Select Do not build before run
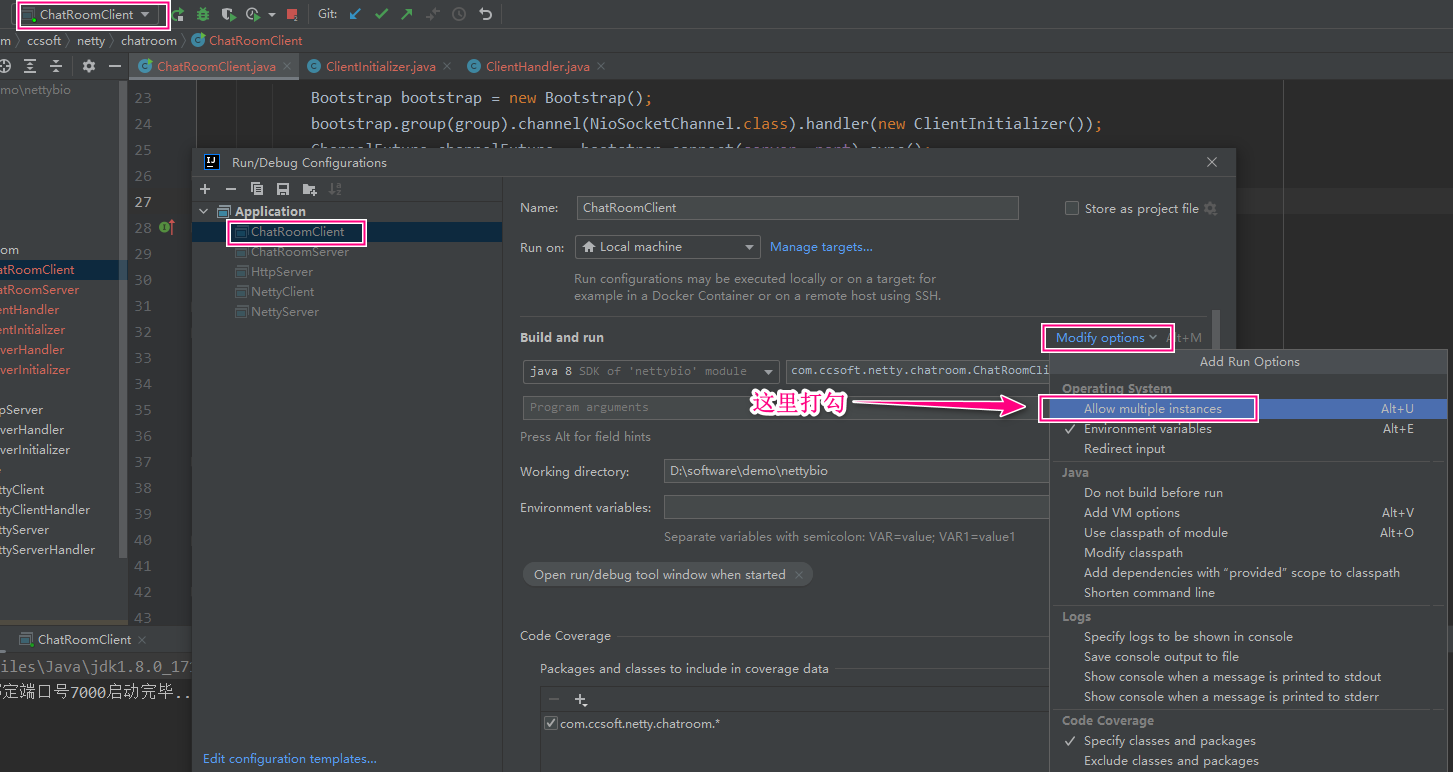The image size is (1453, 772). (1248, 493)
